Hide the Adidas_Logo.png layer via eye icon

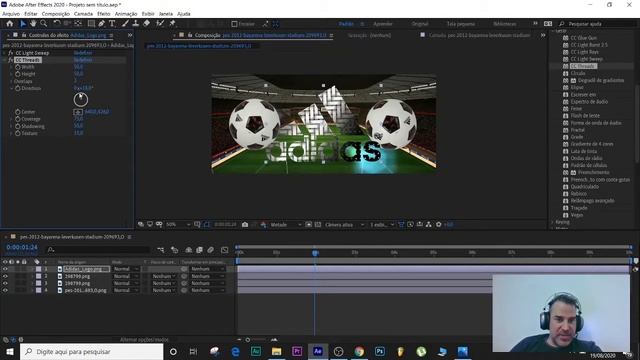coord(5,269)
